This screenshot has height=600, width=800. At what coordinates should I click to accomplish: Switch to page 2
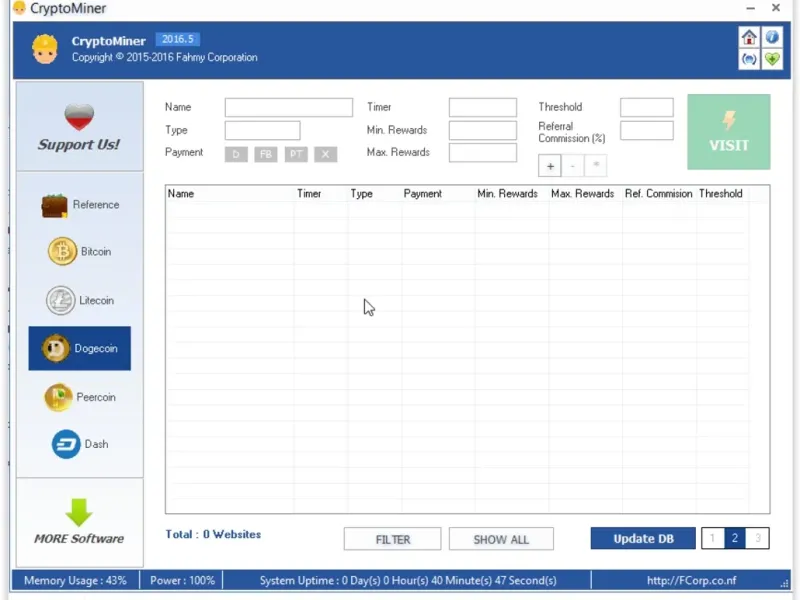735,538
